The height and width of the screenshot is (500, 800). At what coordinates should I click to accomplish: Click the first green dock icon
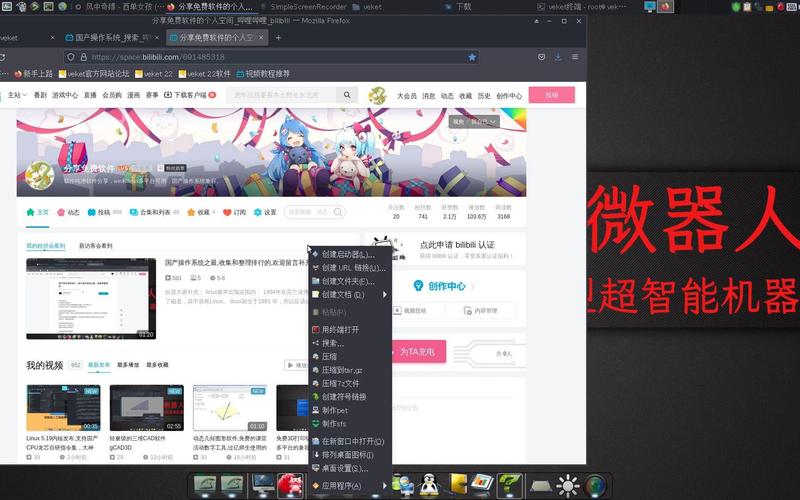pos(205,485)
